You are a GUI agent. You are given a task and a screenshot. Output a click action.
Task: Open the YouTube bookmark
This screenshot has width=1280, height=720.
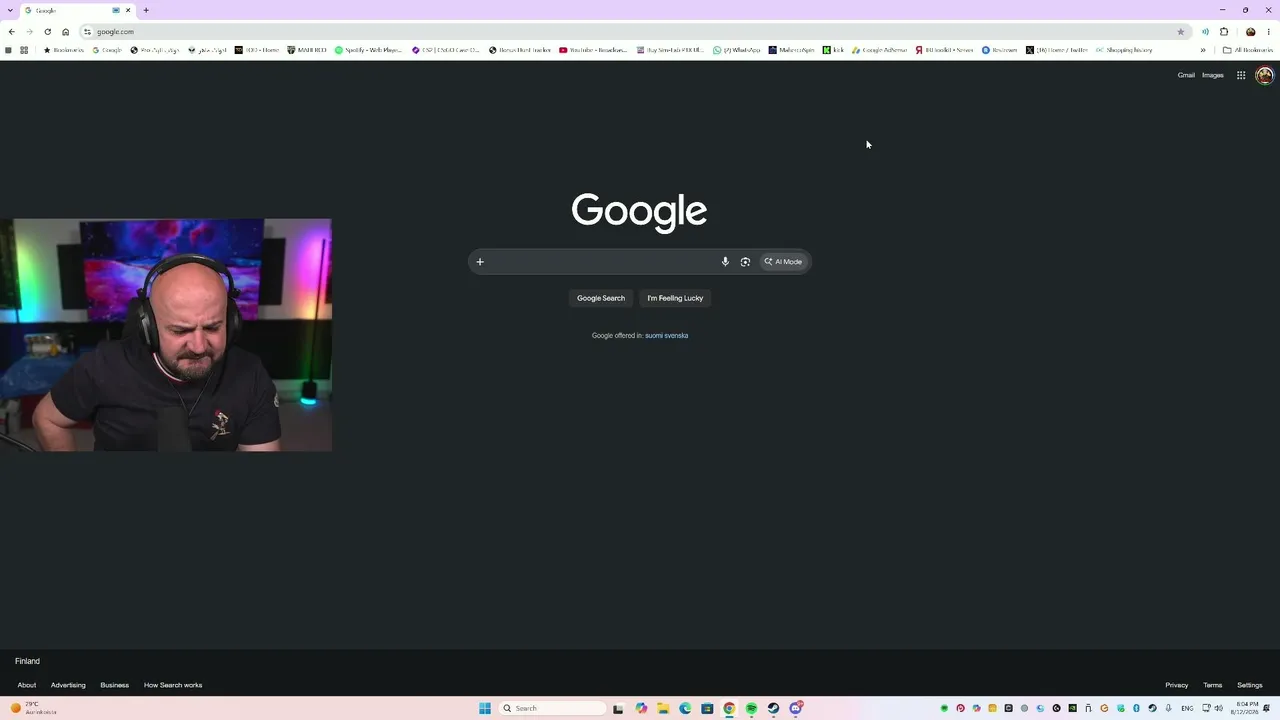pyautogui.click(x=594, y=50)
